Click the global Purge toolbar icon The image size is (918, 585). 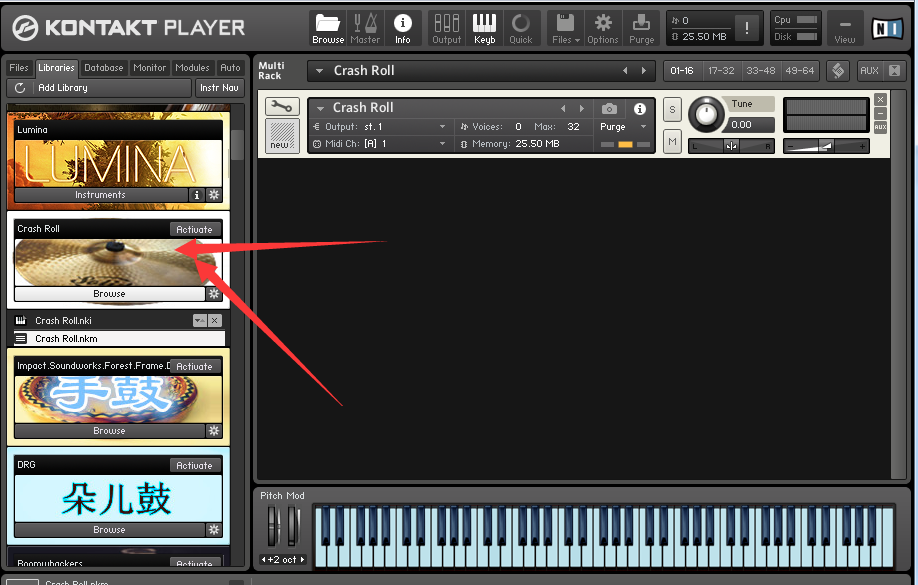pyautogui.click(x=641, y=28)
